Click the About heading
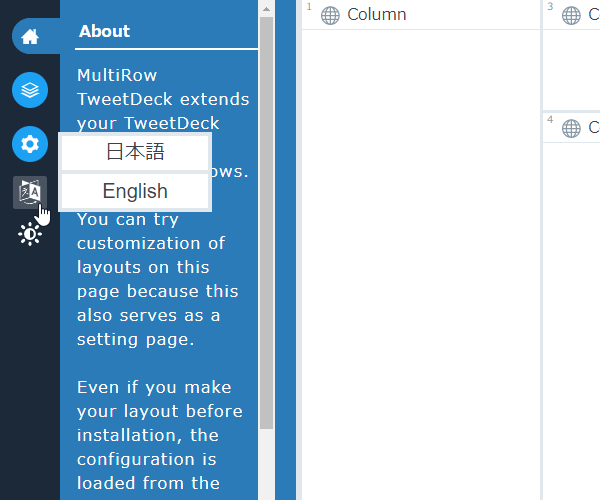This screenshot has height=500, width=600. [104, 31]
